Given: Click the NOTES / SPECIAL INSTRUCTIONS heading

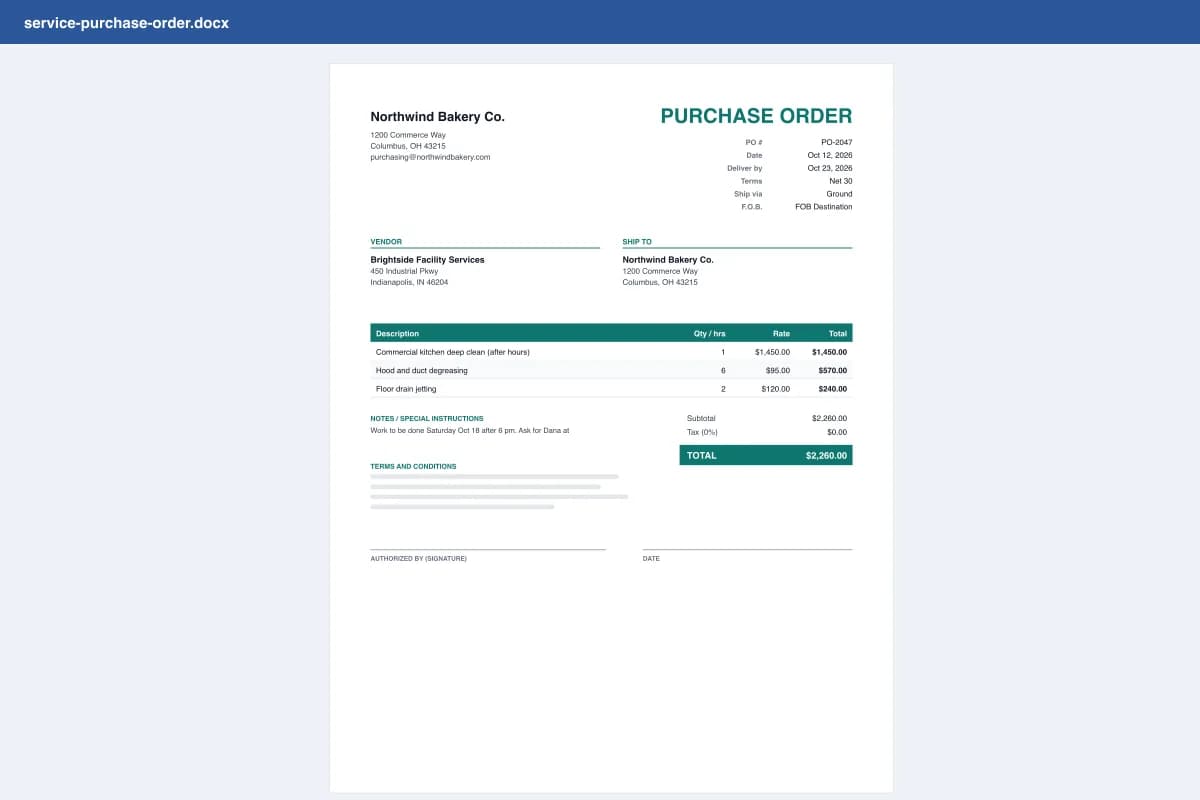Looking at the screenshot, I should pyautogui.click(x=427, y=418).
